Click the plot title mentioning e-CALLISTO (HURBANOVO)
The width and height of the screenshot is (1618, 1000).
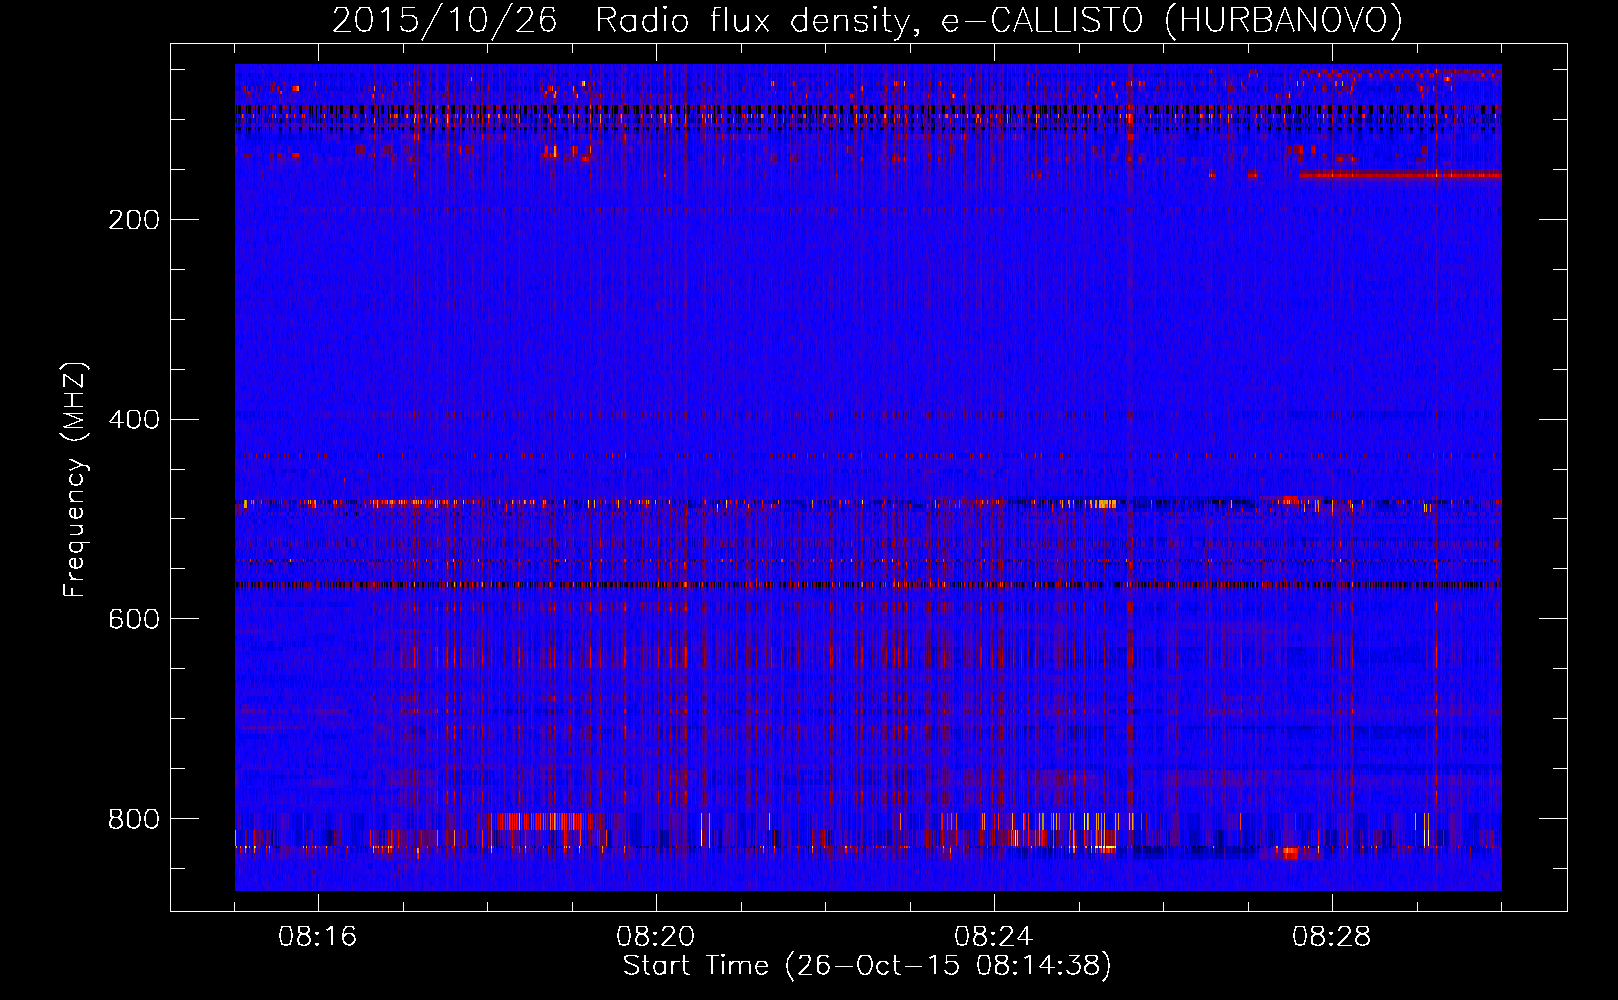(x=867, y=21)
